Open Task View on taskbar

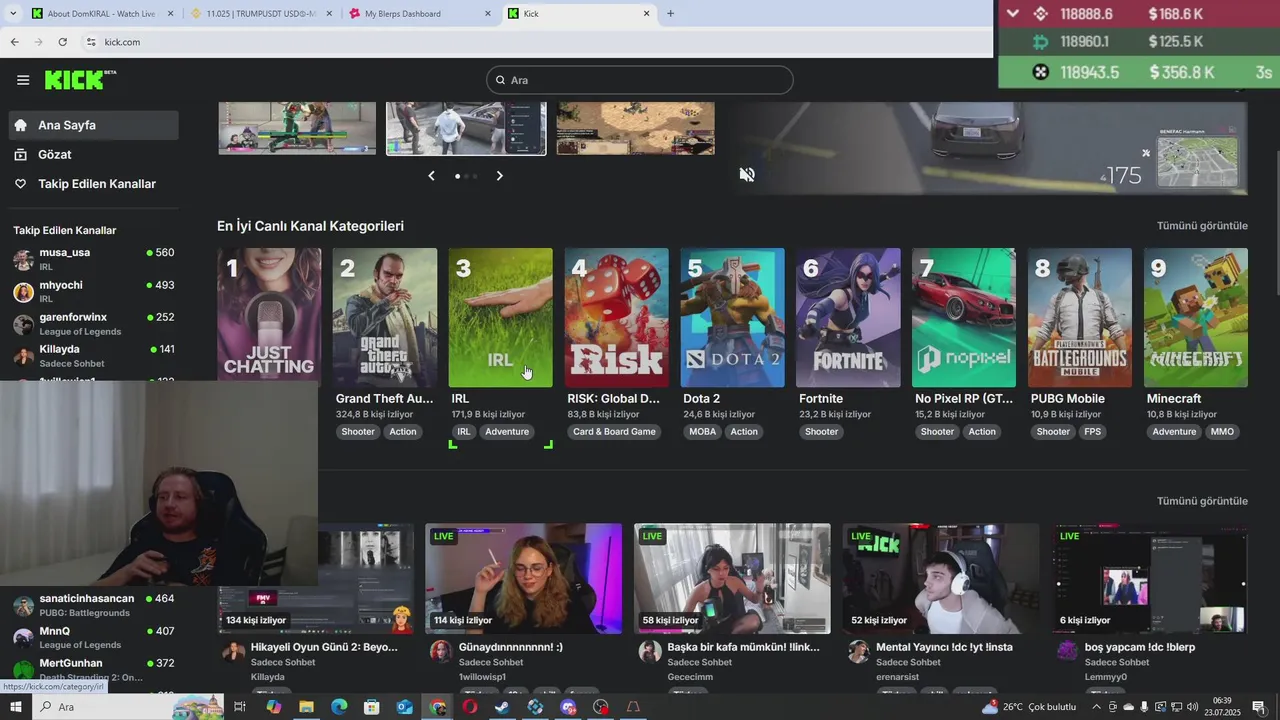(240, 707)
